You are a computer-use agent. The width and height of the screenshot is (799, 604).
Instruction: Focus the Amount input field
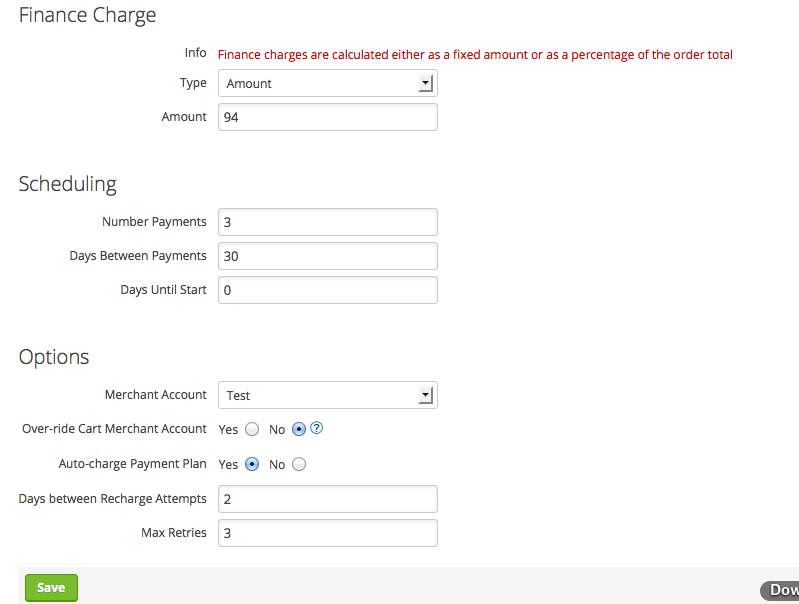click(x=328, y=117)
